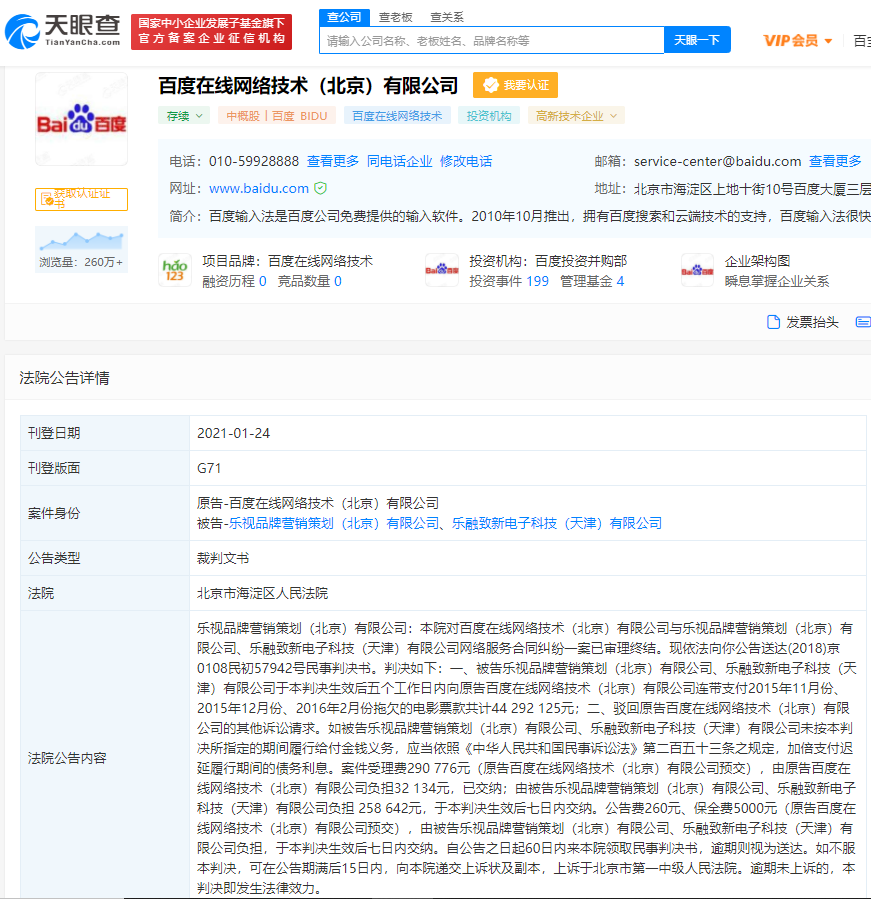Screen dimensions: 871x899
Task: Click the 发票抬头 document icon
Action: point(774,322)
